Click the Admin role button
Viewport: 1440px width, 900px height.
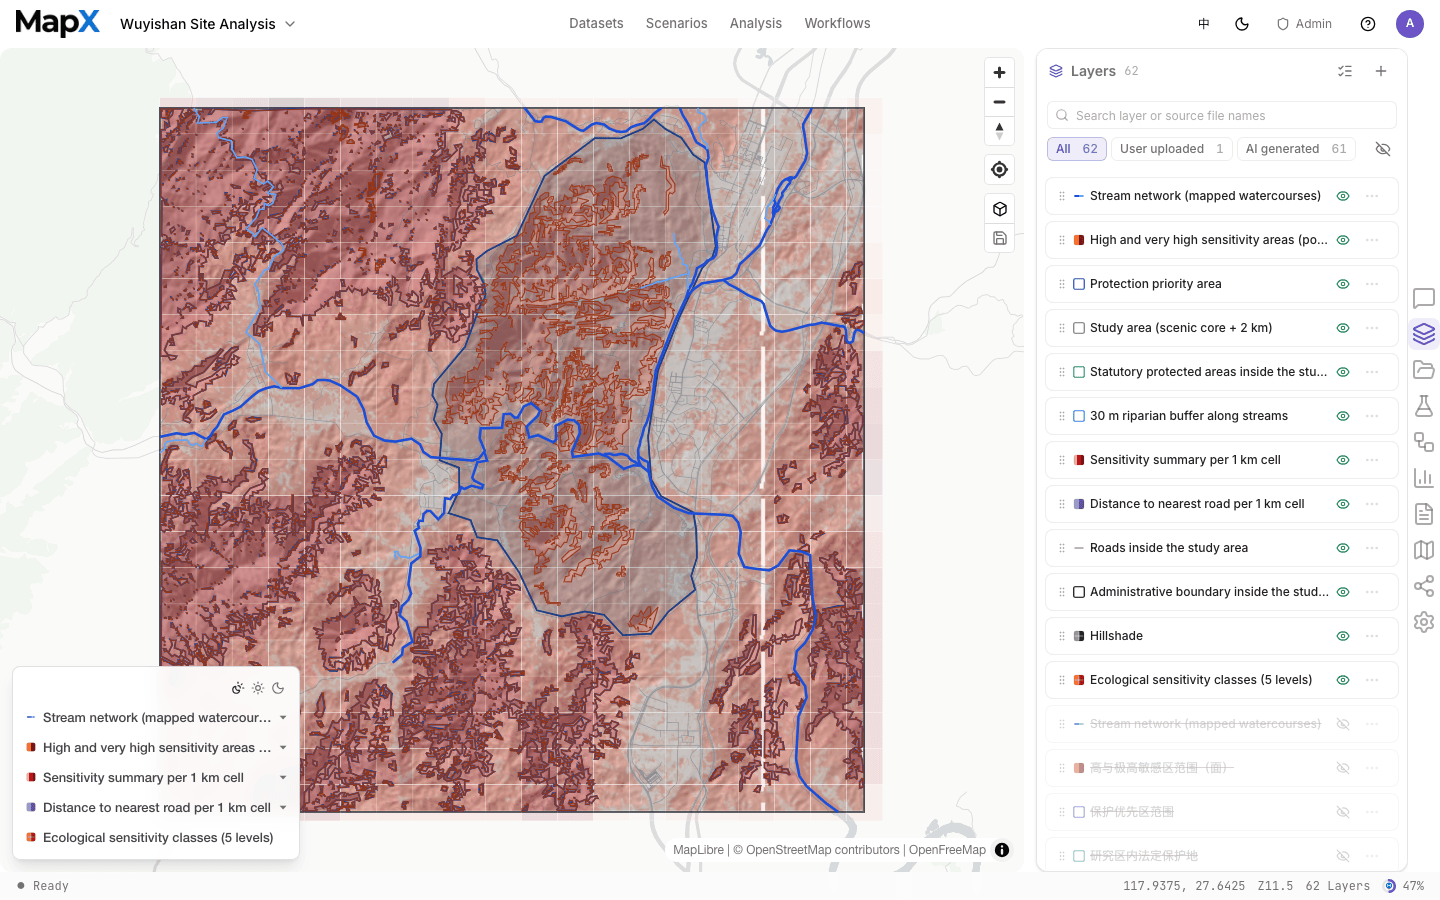tap(1304, 24)
